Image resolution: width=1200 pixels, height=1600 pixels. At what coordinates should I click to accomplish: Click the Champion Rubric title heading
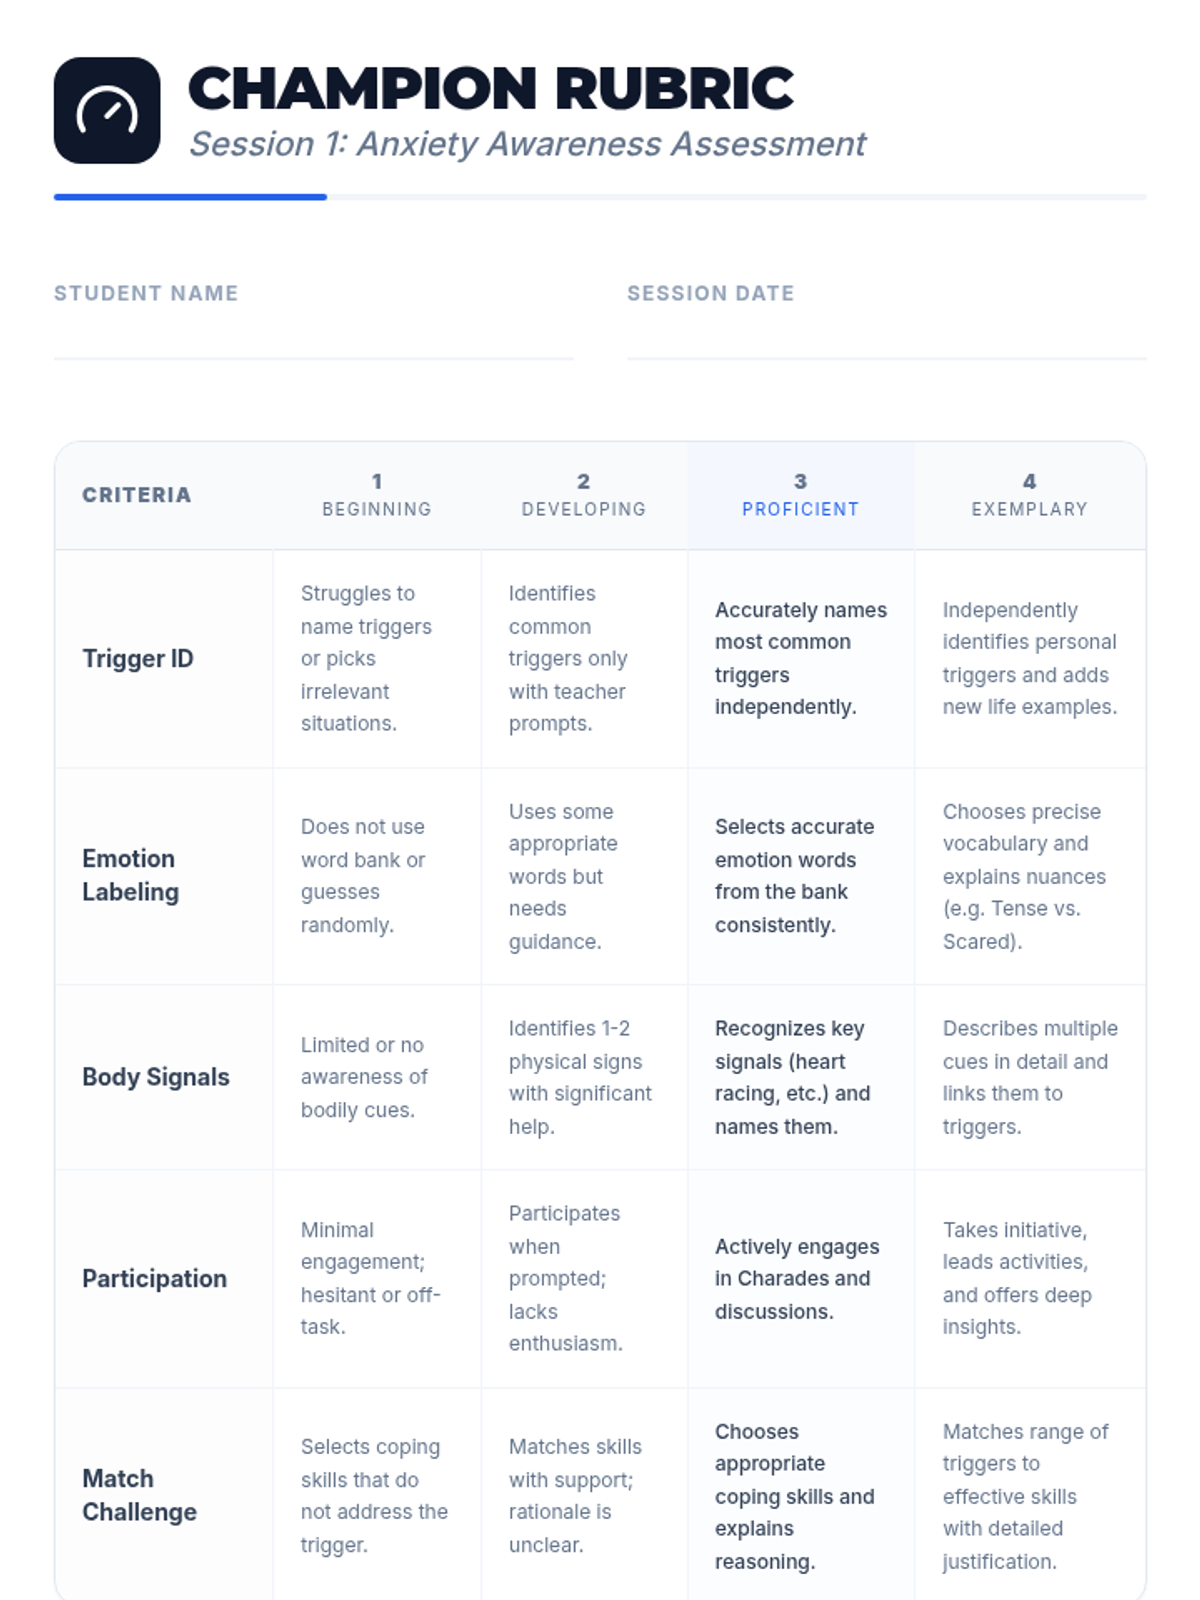(x=491, y=88)
